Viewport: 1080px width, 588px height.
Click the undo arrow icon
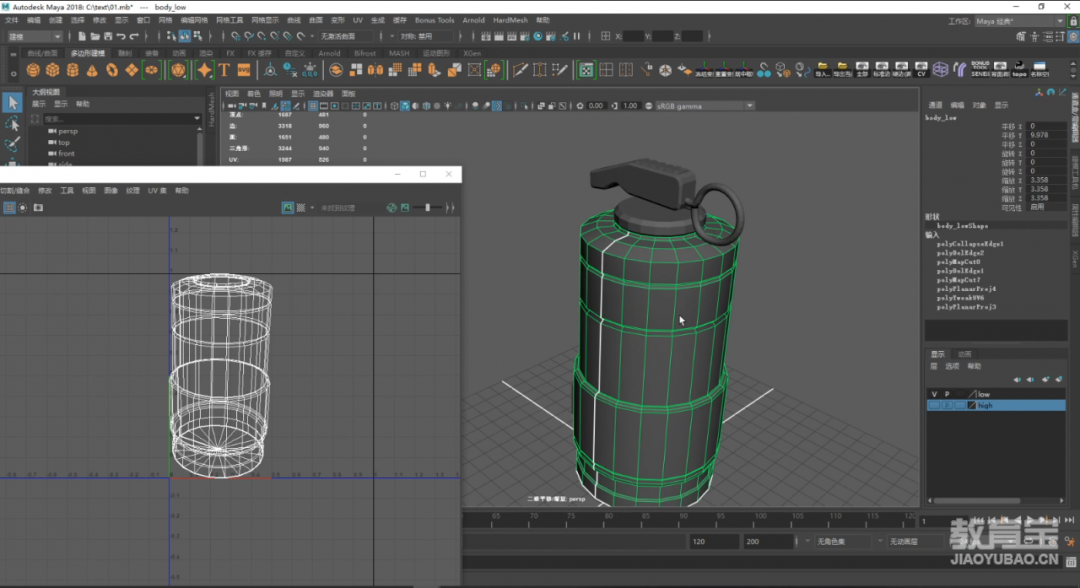pyautogui.click(x=121, y=36)
